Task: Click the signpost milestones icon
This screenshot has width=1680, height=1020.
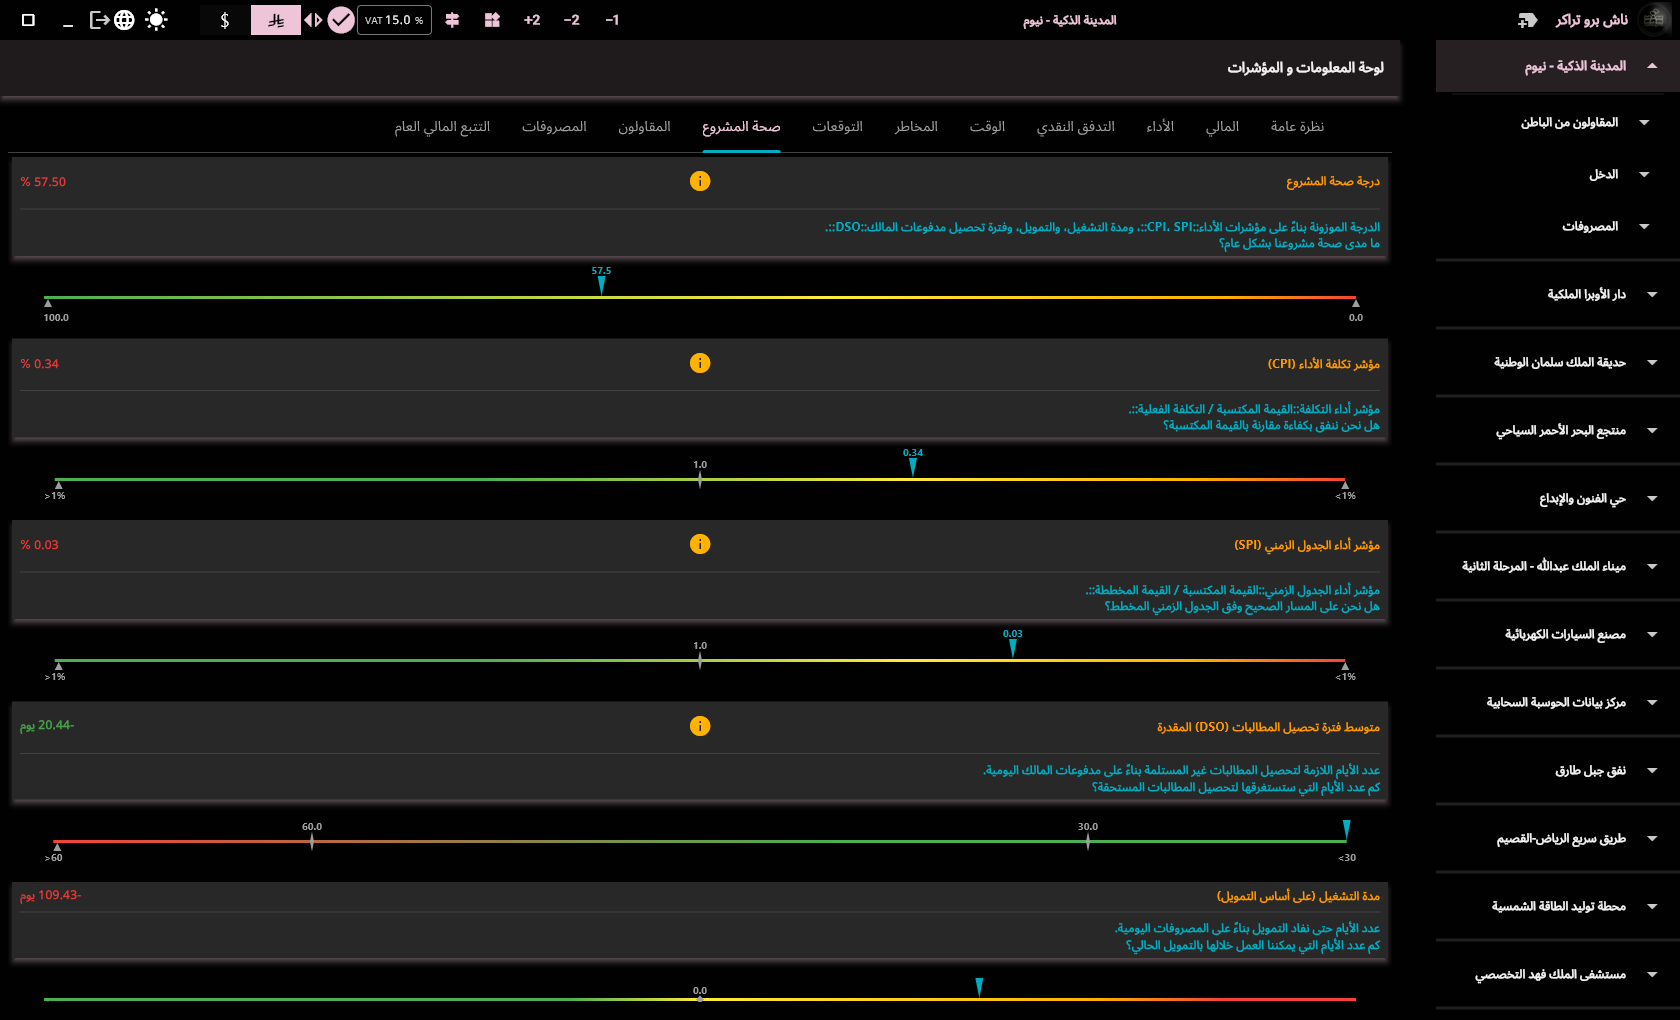Action: pyautogui.click(x=452, y=20)
